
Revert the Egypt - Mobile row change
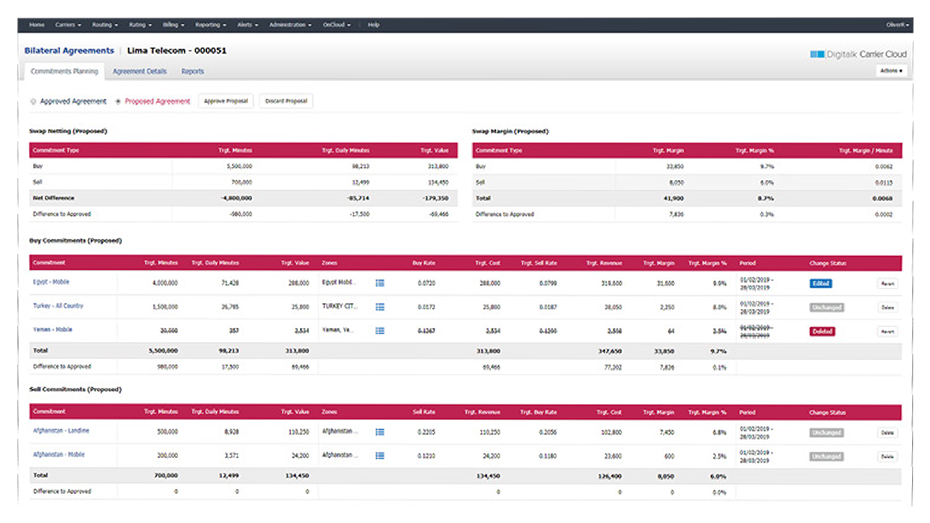pos(887,283)
